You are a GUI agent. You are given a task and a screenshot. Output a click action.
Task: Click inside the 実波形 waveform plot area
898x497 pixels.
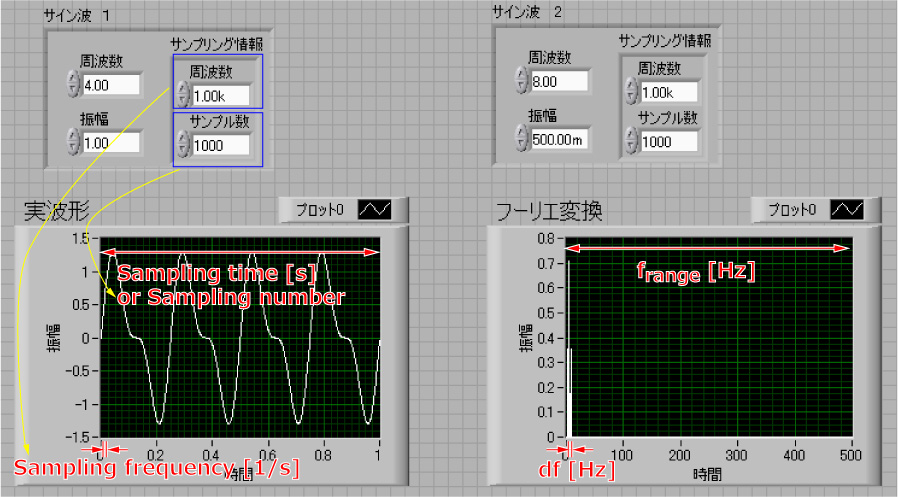point(240,380)
